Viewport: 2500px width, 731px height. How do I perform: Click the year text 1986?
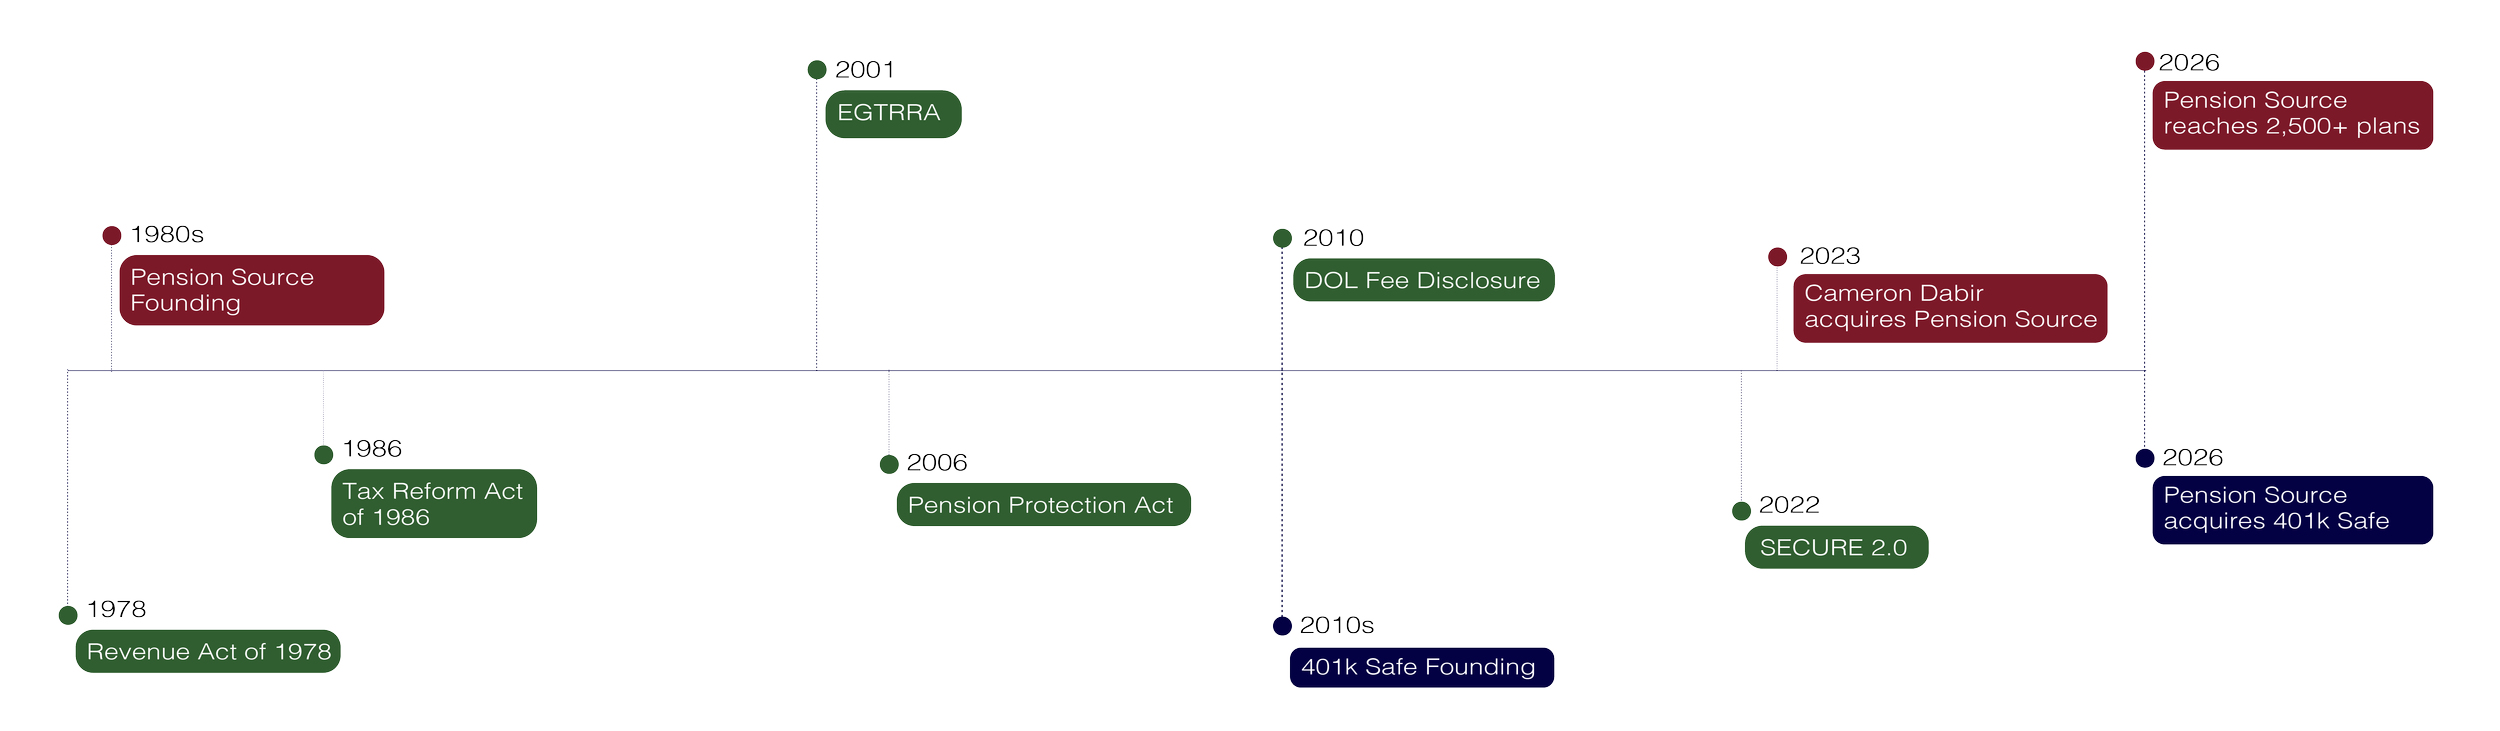pos(372,448)
